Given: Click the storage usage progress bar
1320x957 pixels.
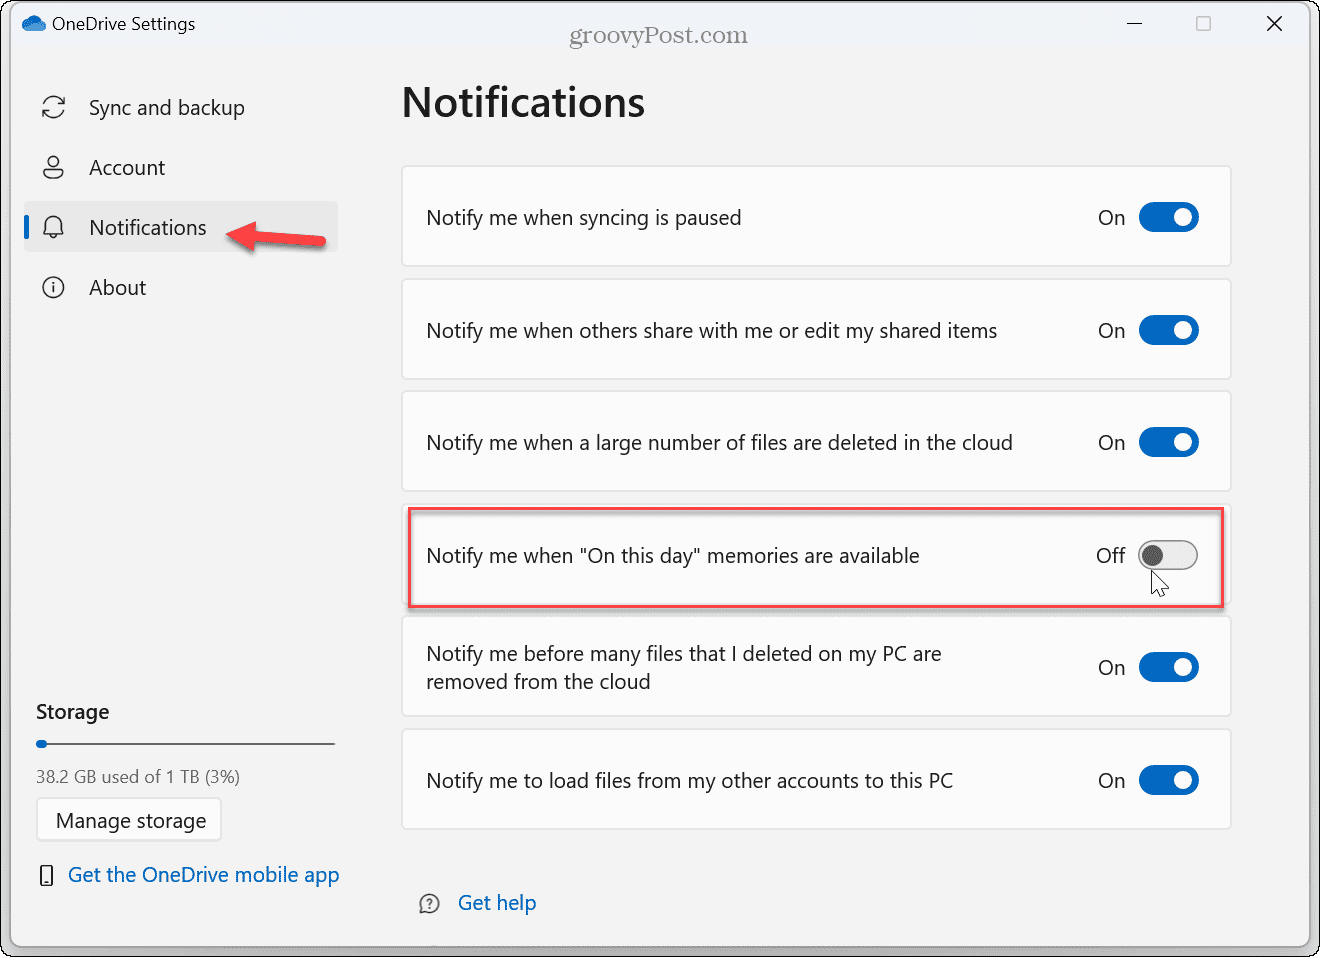Looking at the screenshot, I should click(x=185, y=744).
